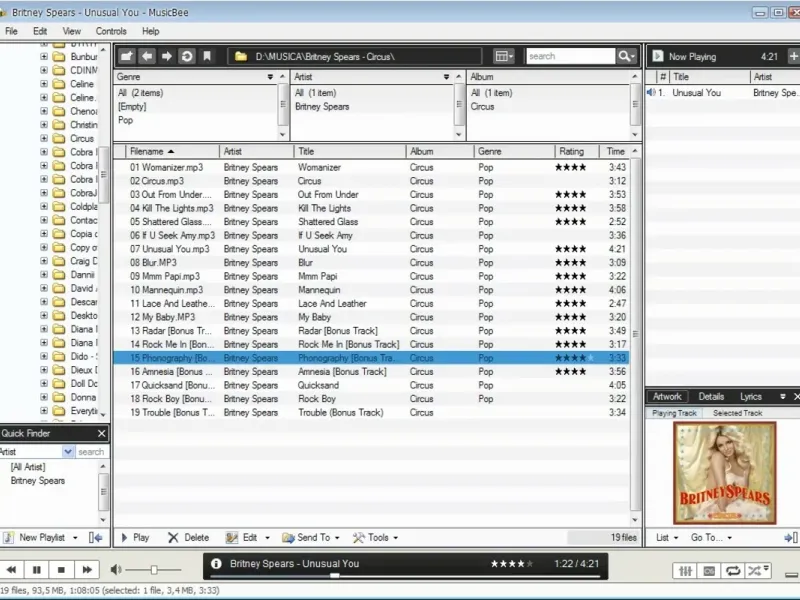Sort by the Rating column header
The height and width of the screenshot is (600, 800).
point(577,152)
